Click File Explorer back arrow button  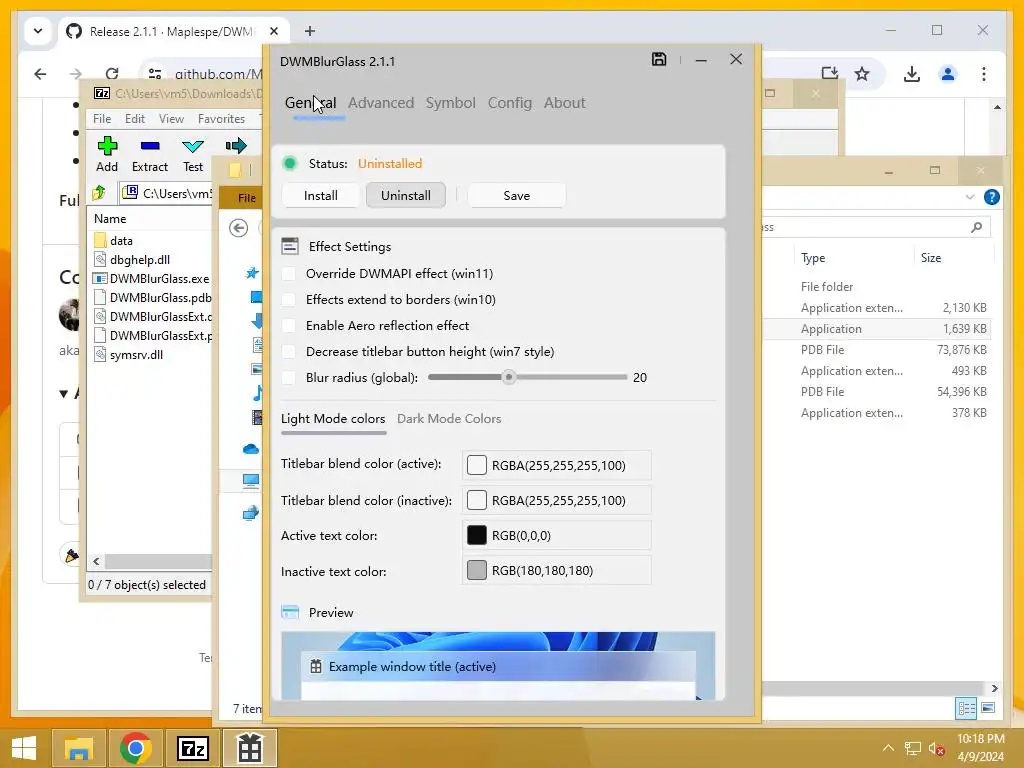coord(238,228)
